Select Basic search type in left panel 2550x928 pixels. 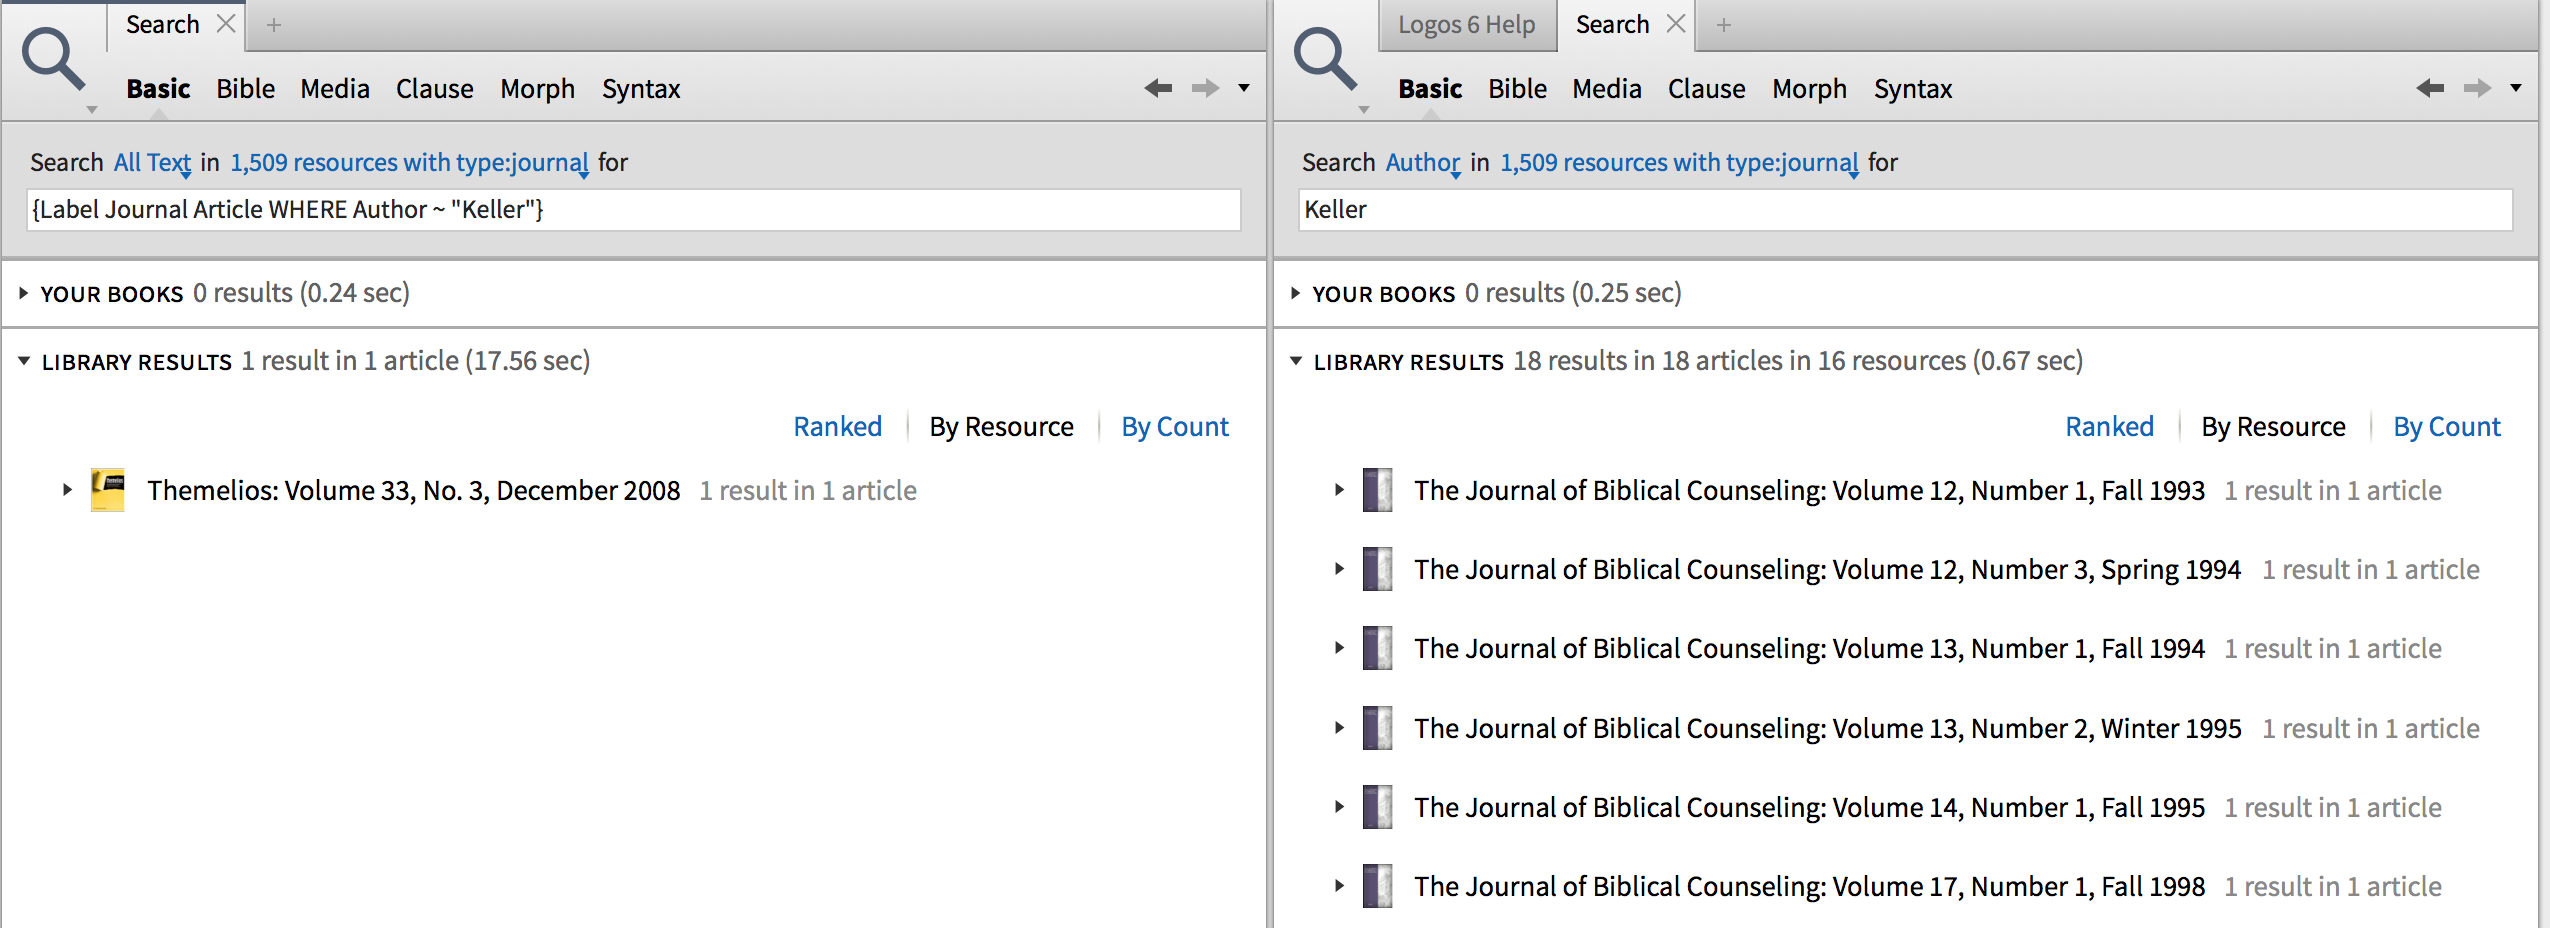click(158, 89)
